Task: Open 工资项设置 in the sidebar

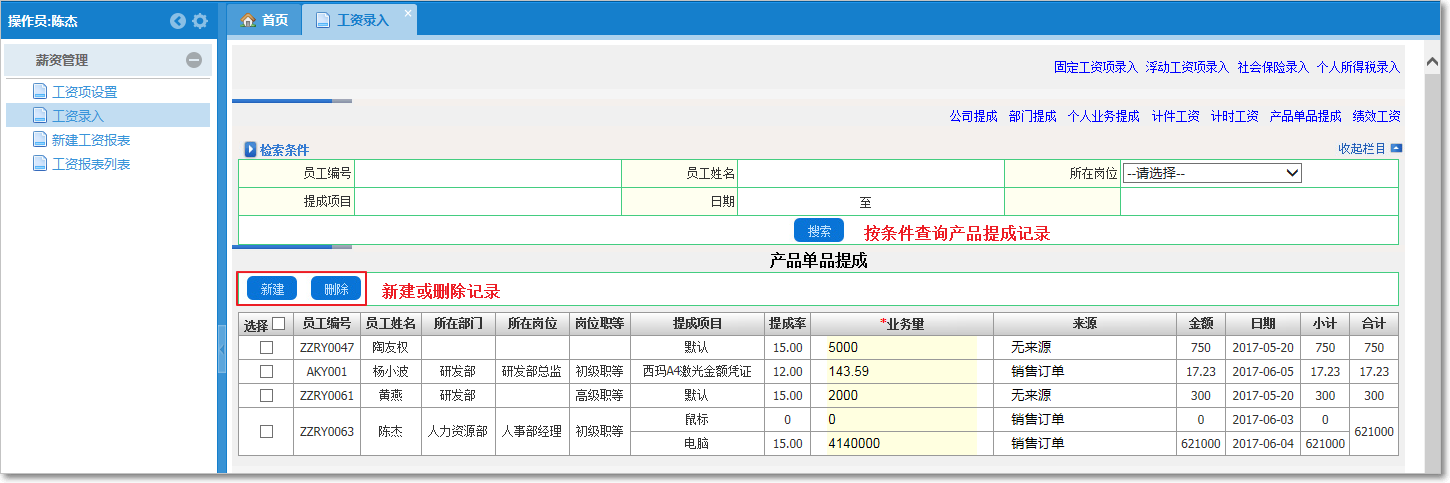Action: pyautogui.click(x=84, y=92)
